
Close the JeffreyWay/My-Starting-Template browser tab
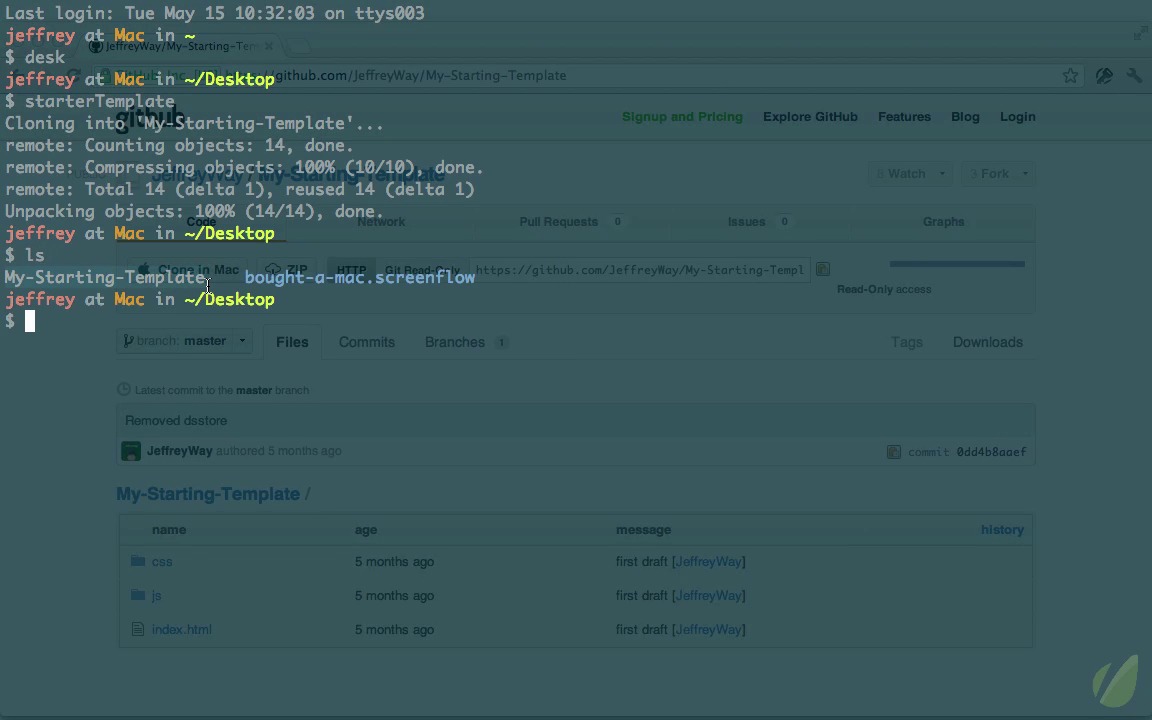269,46
